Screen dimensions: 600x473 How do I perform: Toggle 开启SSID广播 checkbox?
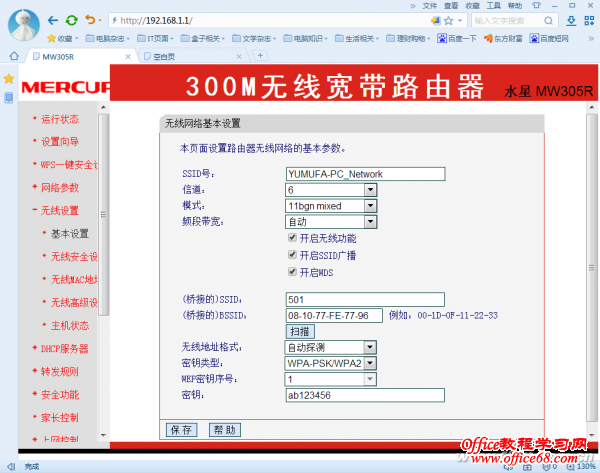[x=292, y=254]
